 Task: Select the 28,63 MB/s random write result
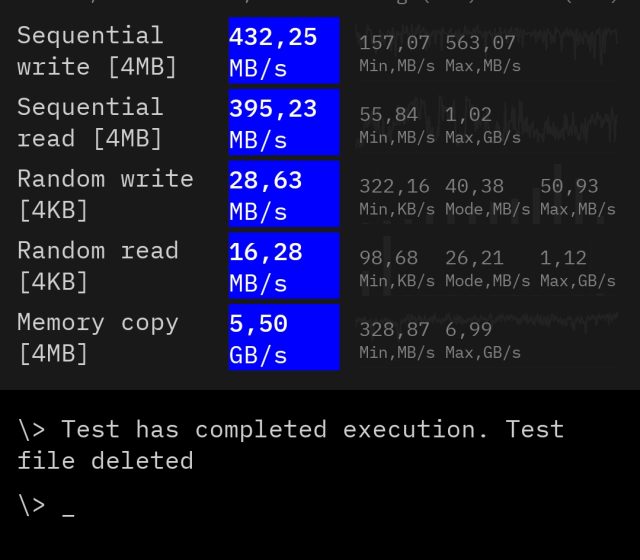click(283, 195)
